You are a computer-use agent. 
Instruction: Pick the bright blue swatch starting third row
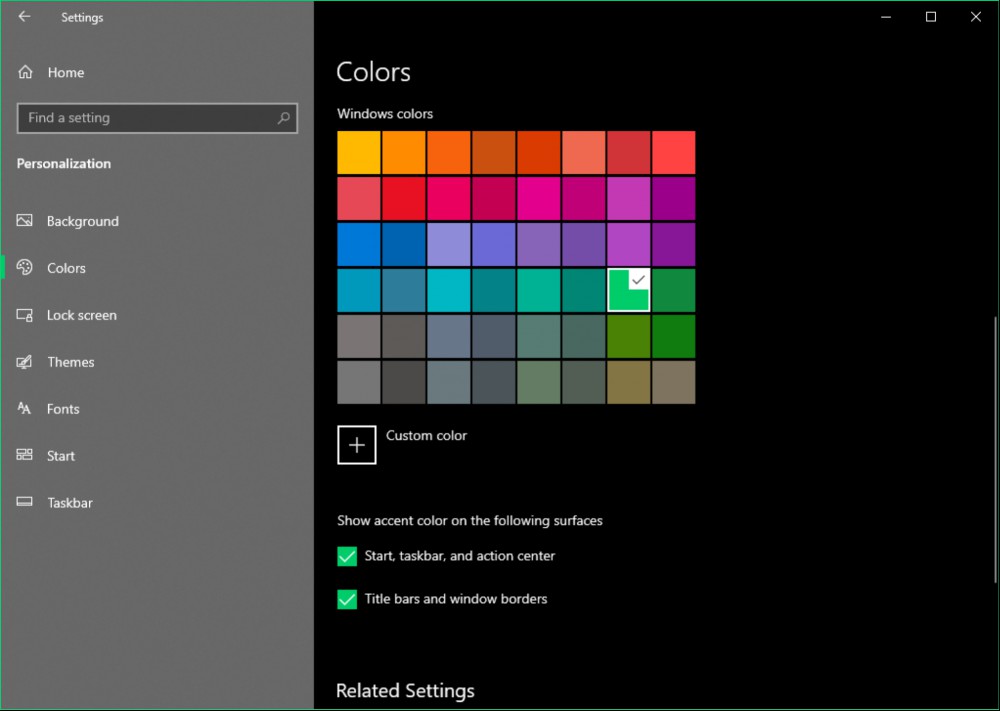tap(359, 244)
